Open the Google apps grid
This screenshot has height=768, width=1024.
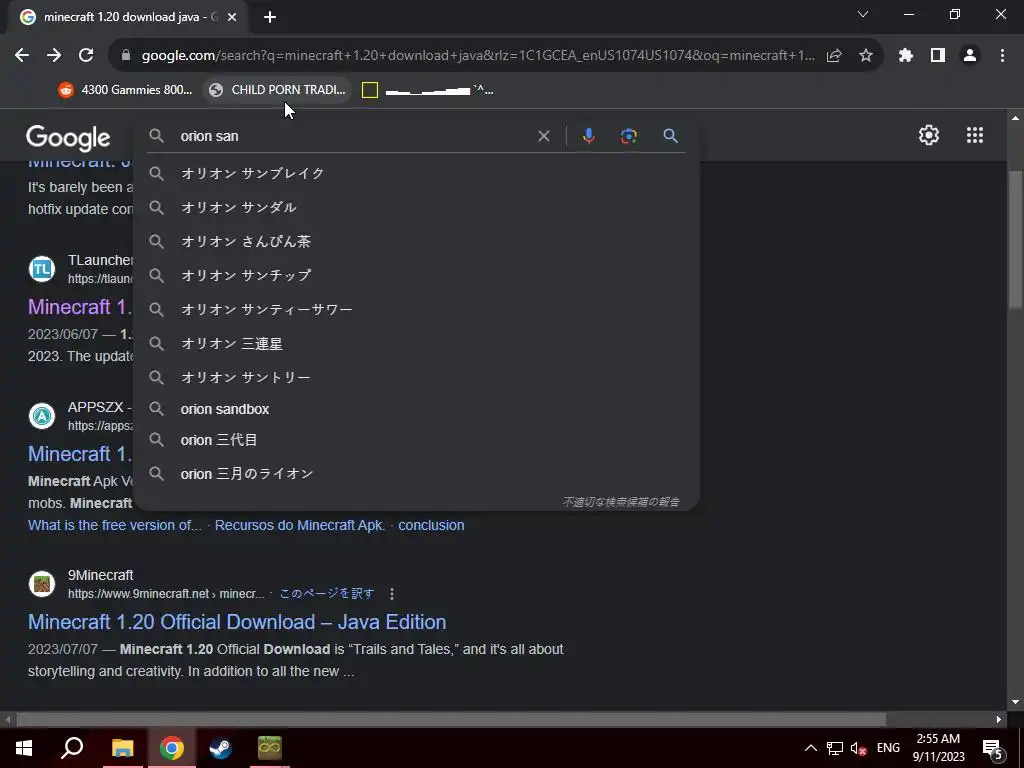click(x=974, y=135)
